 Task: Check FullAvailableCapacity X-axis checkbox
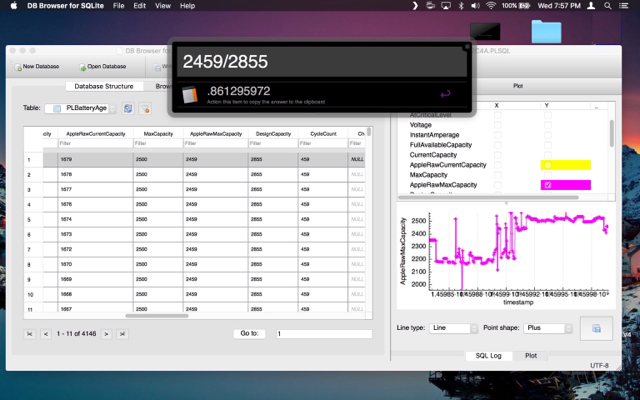[x=498, y=145]
